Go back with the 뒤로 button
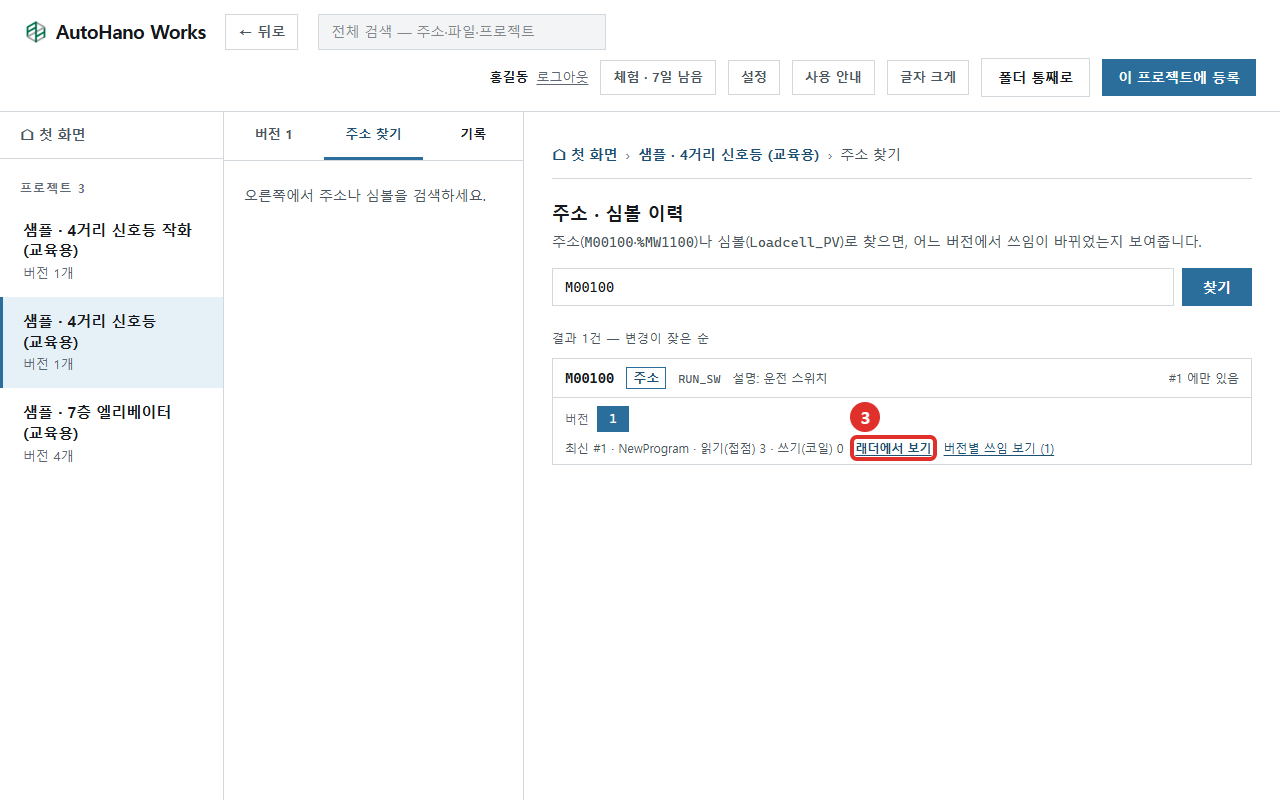Viewport: 1280px width, 800px height. pos(261,32)
